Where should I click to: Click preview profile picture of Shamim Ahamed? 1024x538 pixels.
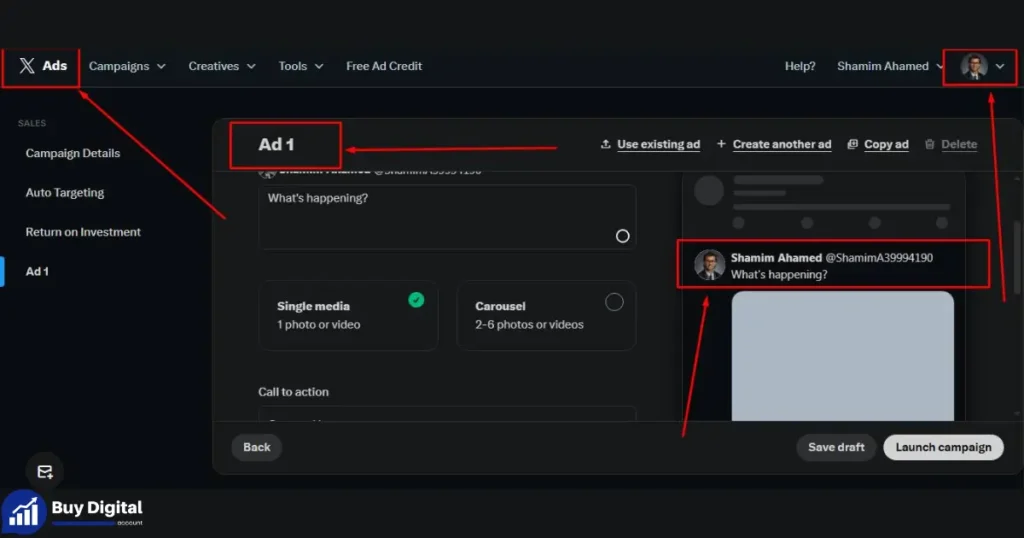point(709,264)
